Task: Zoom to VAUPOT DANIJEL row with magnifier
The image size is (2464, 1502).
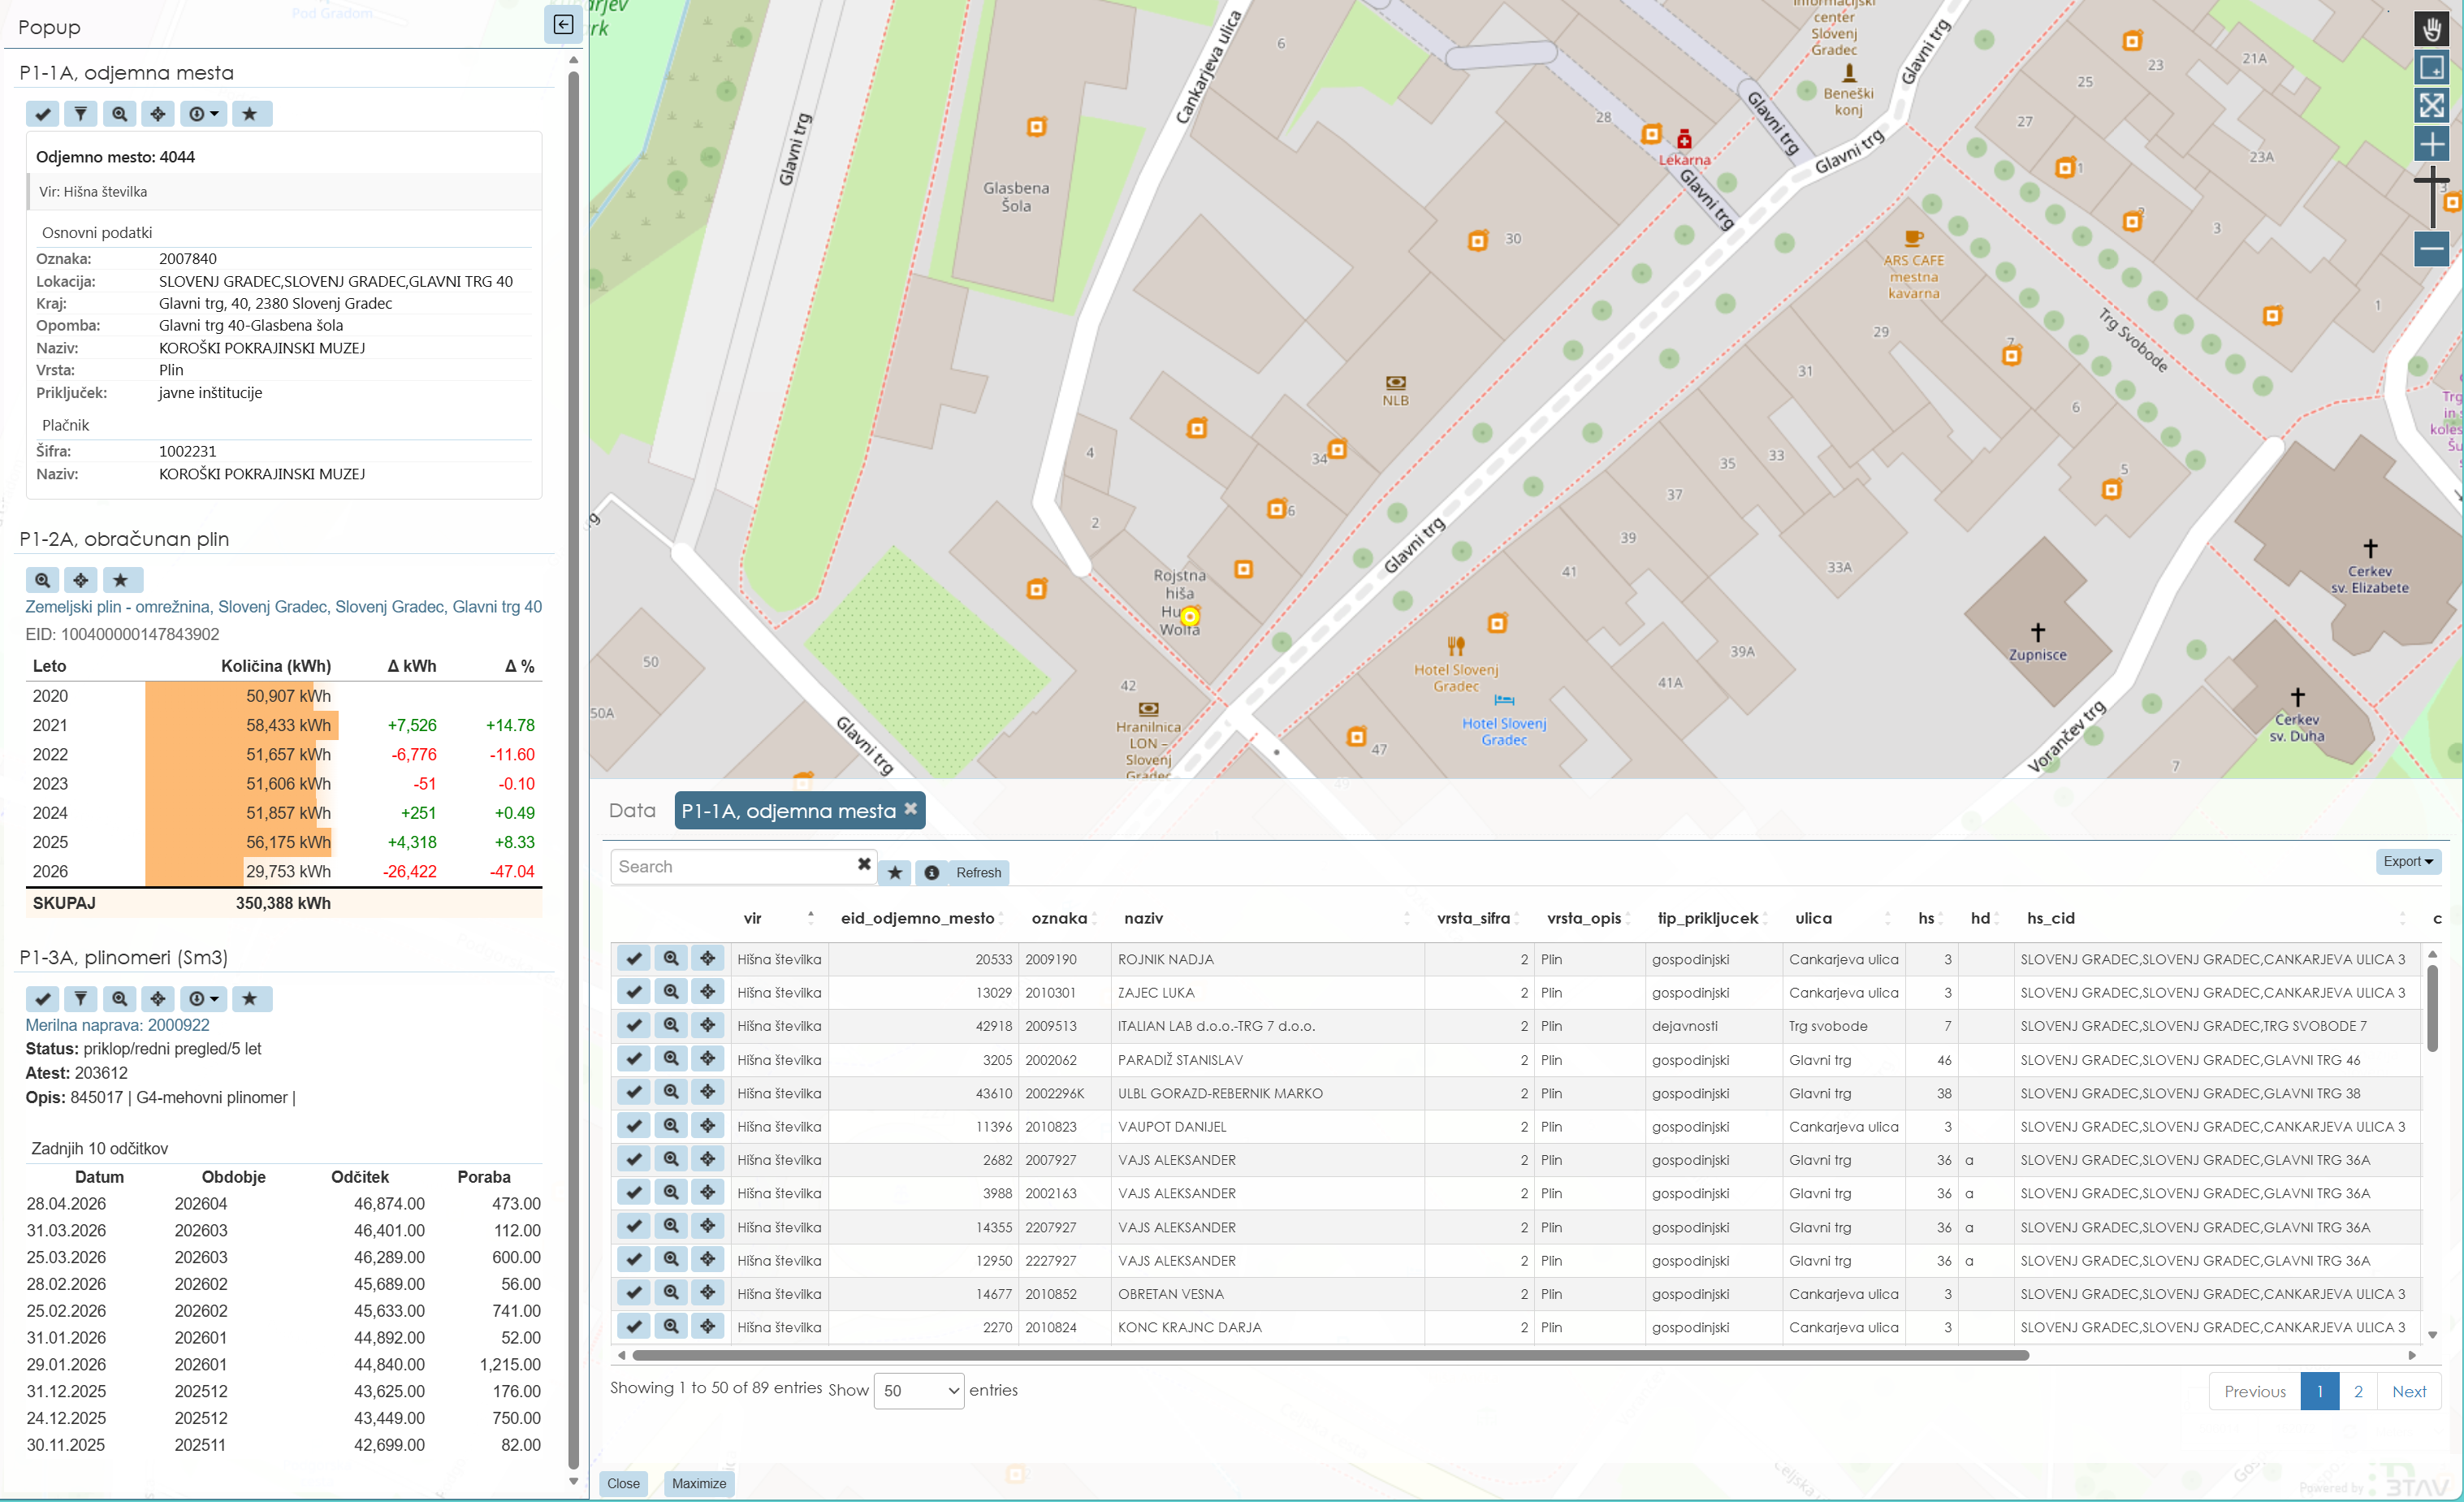Action: pyautogui.click(x=671, y=1126)
